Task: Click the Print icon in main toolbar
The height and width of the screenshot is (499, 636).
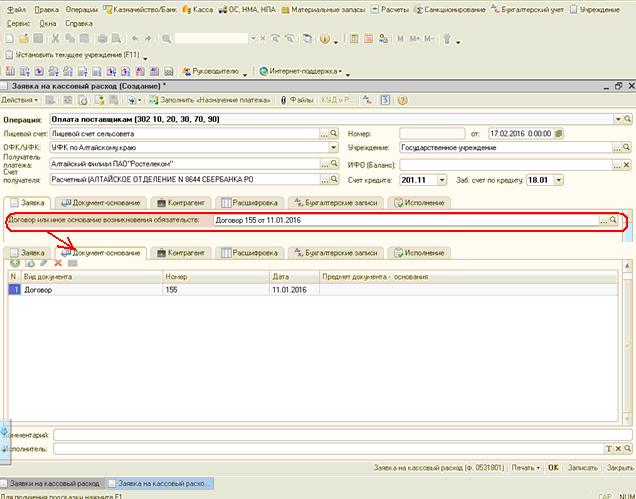Action: 103,39
